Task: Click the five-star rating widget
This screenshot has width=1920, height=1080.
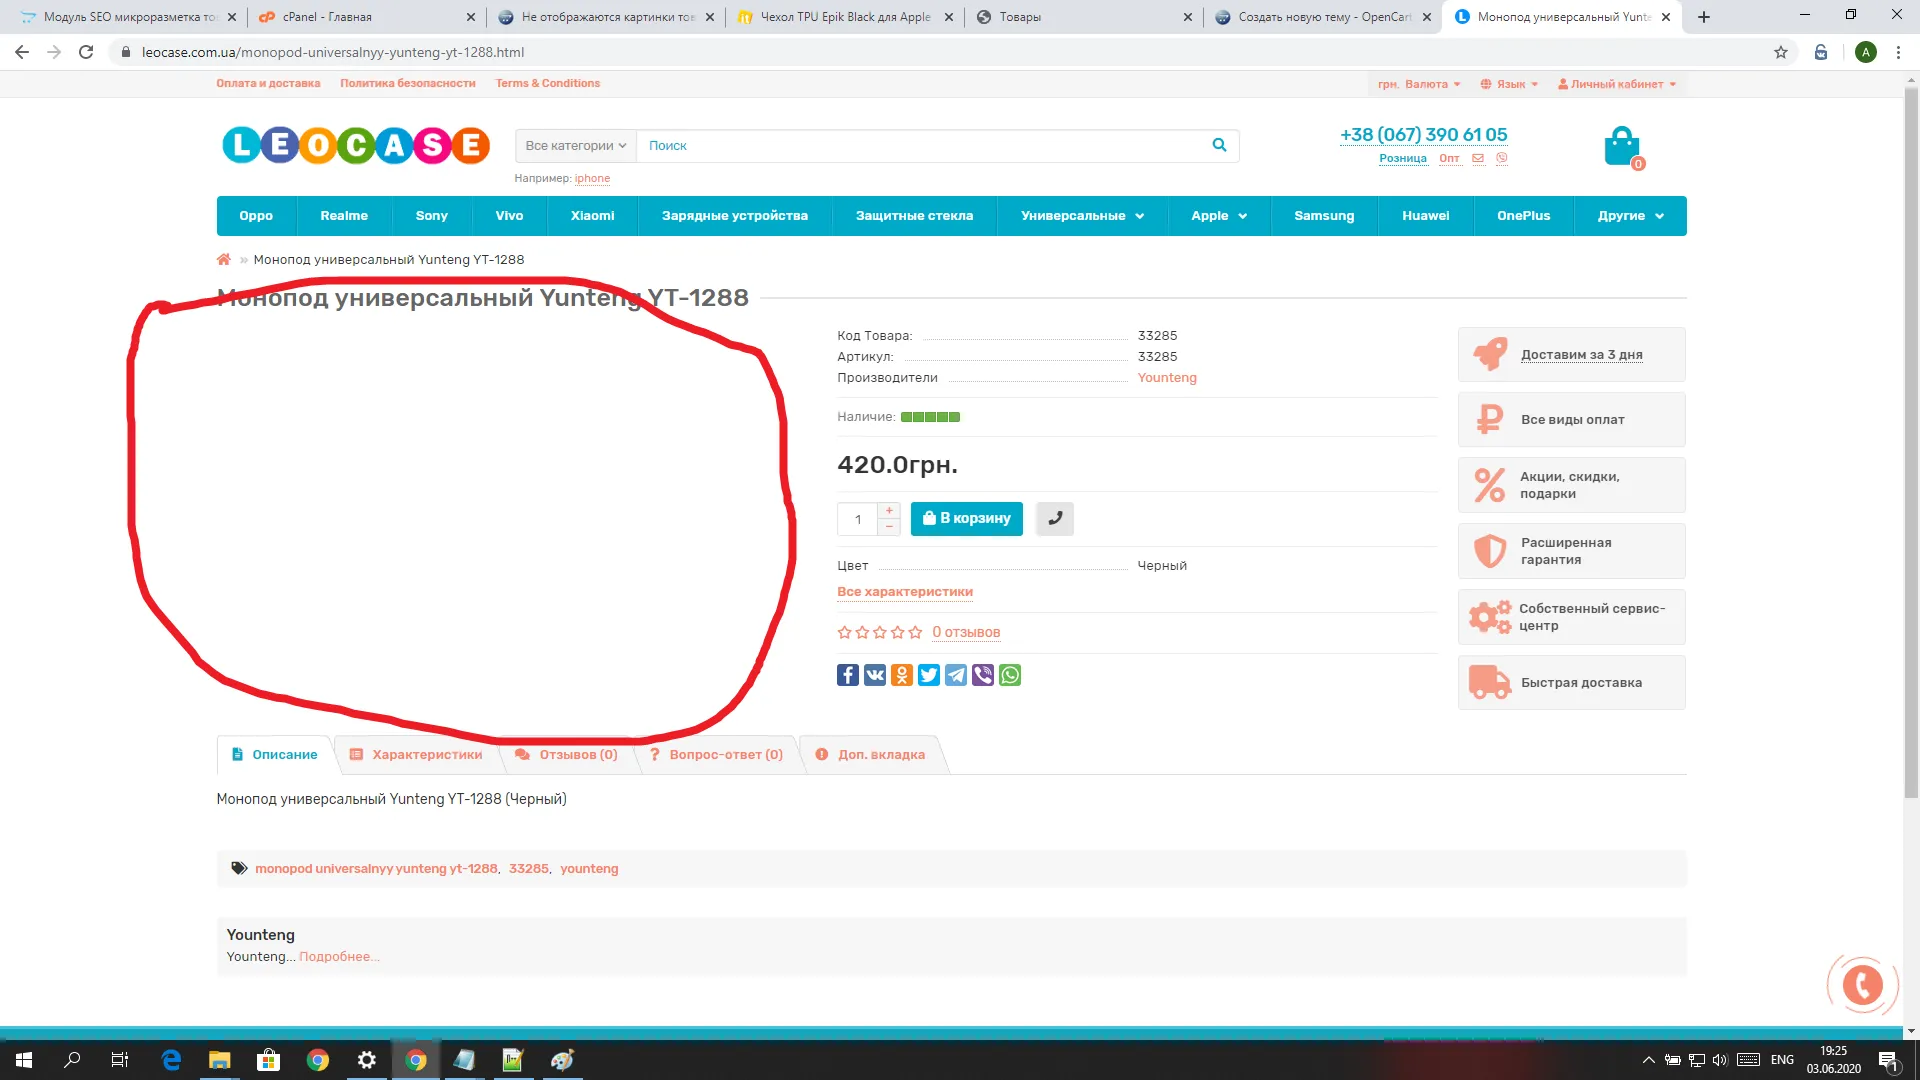Action: 880,632
